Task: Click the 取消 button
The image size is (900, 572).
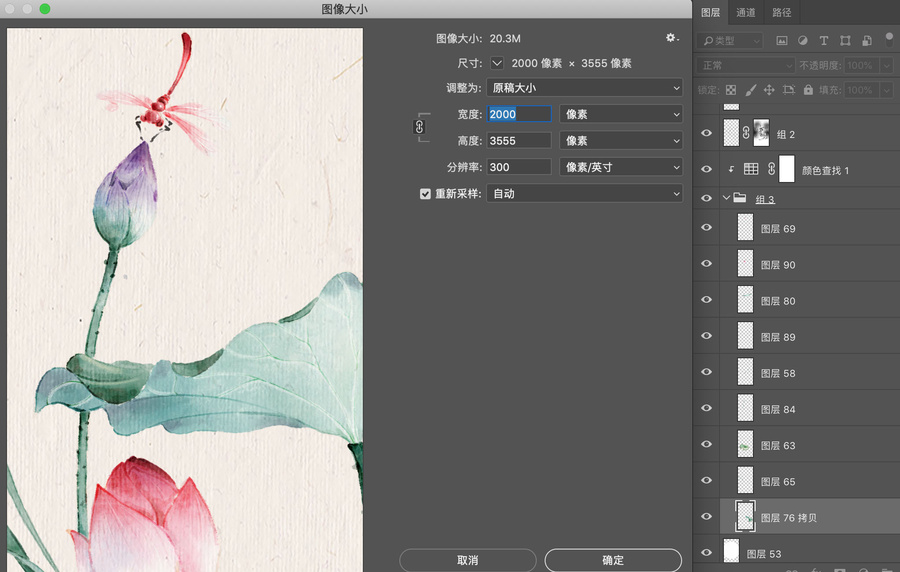Action: [x=467, y=560]
